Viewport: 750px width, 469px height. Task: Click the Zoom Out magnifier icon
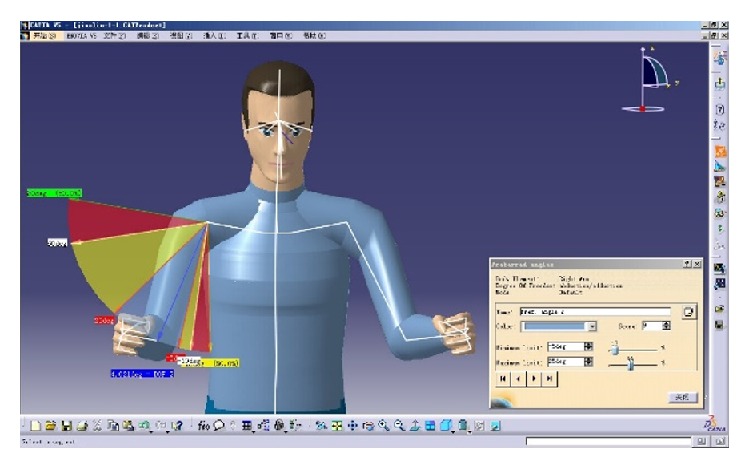click(399, 425)
